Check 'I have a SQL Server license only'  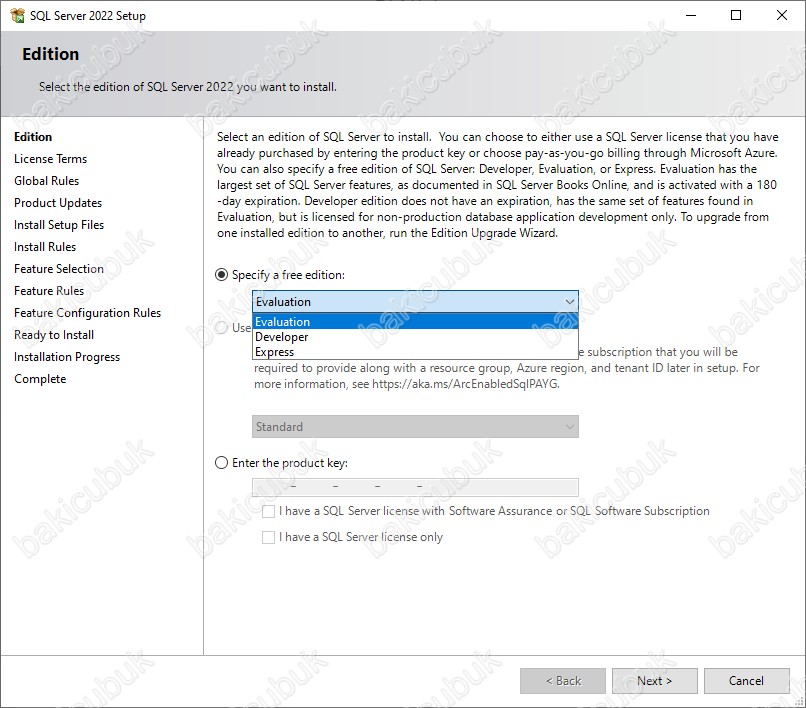268,537
